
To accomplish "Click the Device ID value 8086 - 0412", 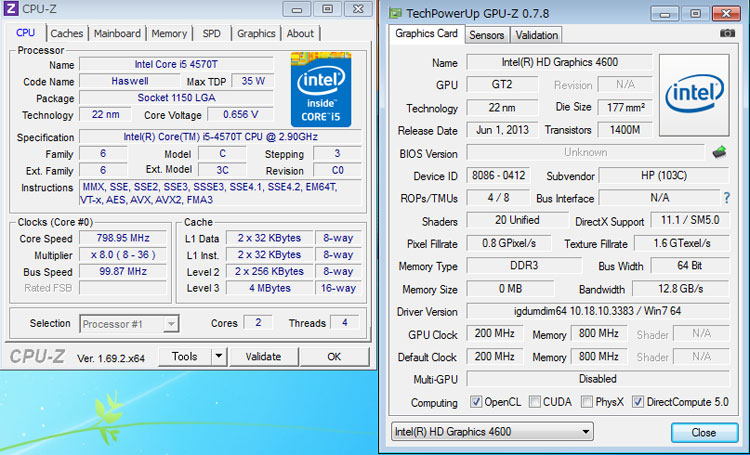I will [498, 175].
